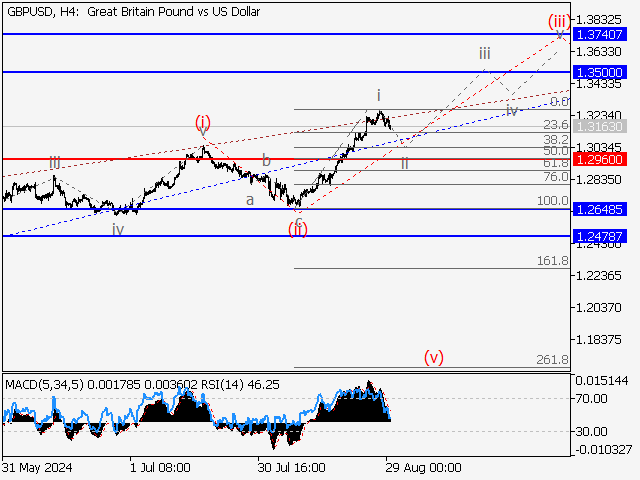
Task: Select Fibonacci 261.8 level label
Action: point(553,360)
